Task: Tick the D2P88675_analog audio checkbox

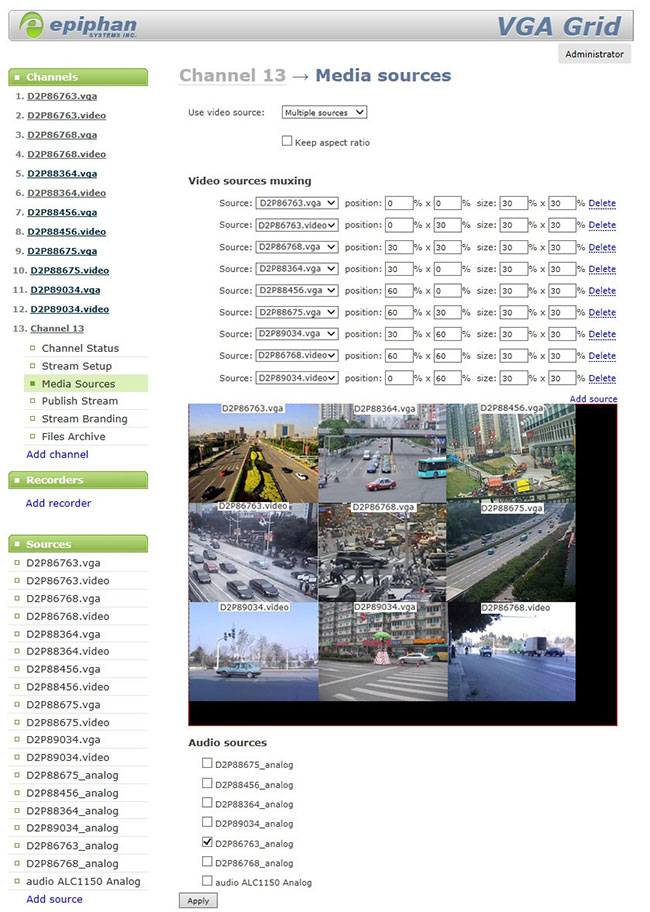Action: pos(207,763)
